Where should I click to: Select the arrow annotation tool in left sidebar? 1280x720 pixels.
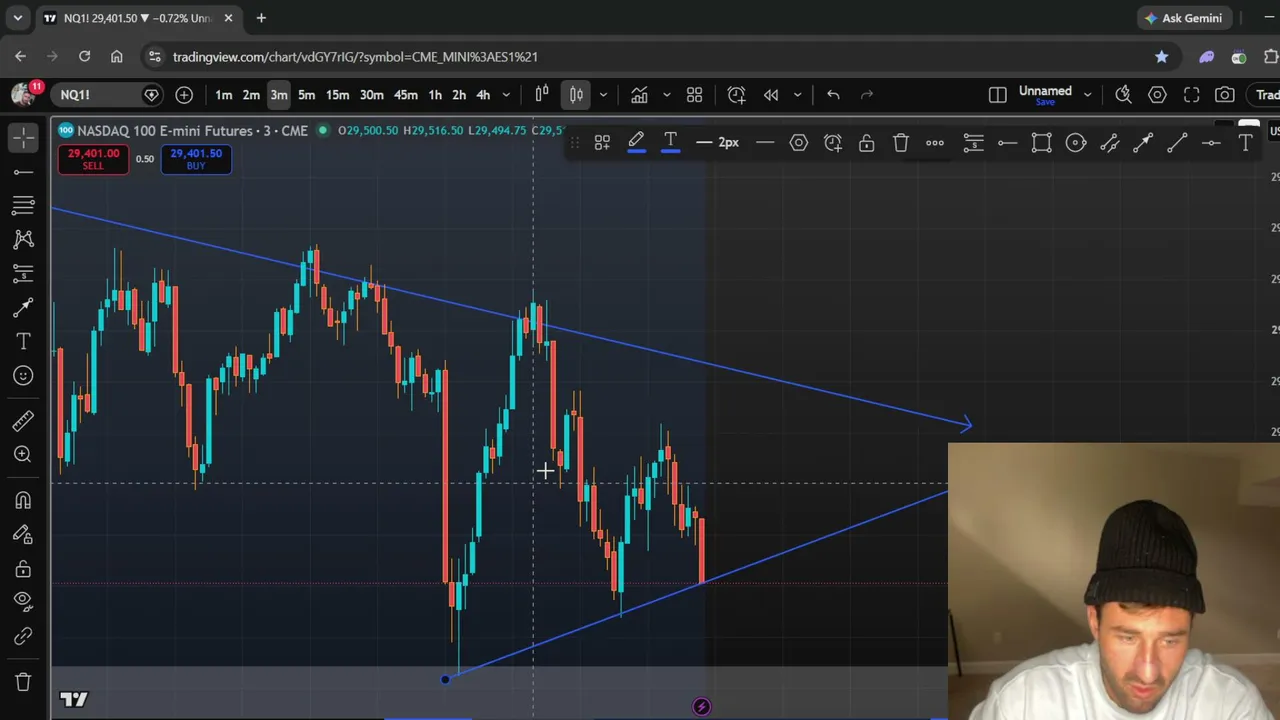[x=23, y=307]
